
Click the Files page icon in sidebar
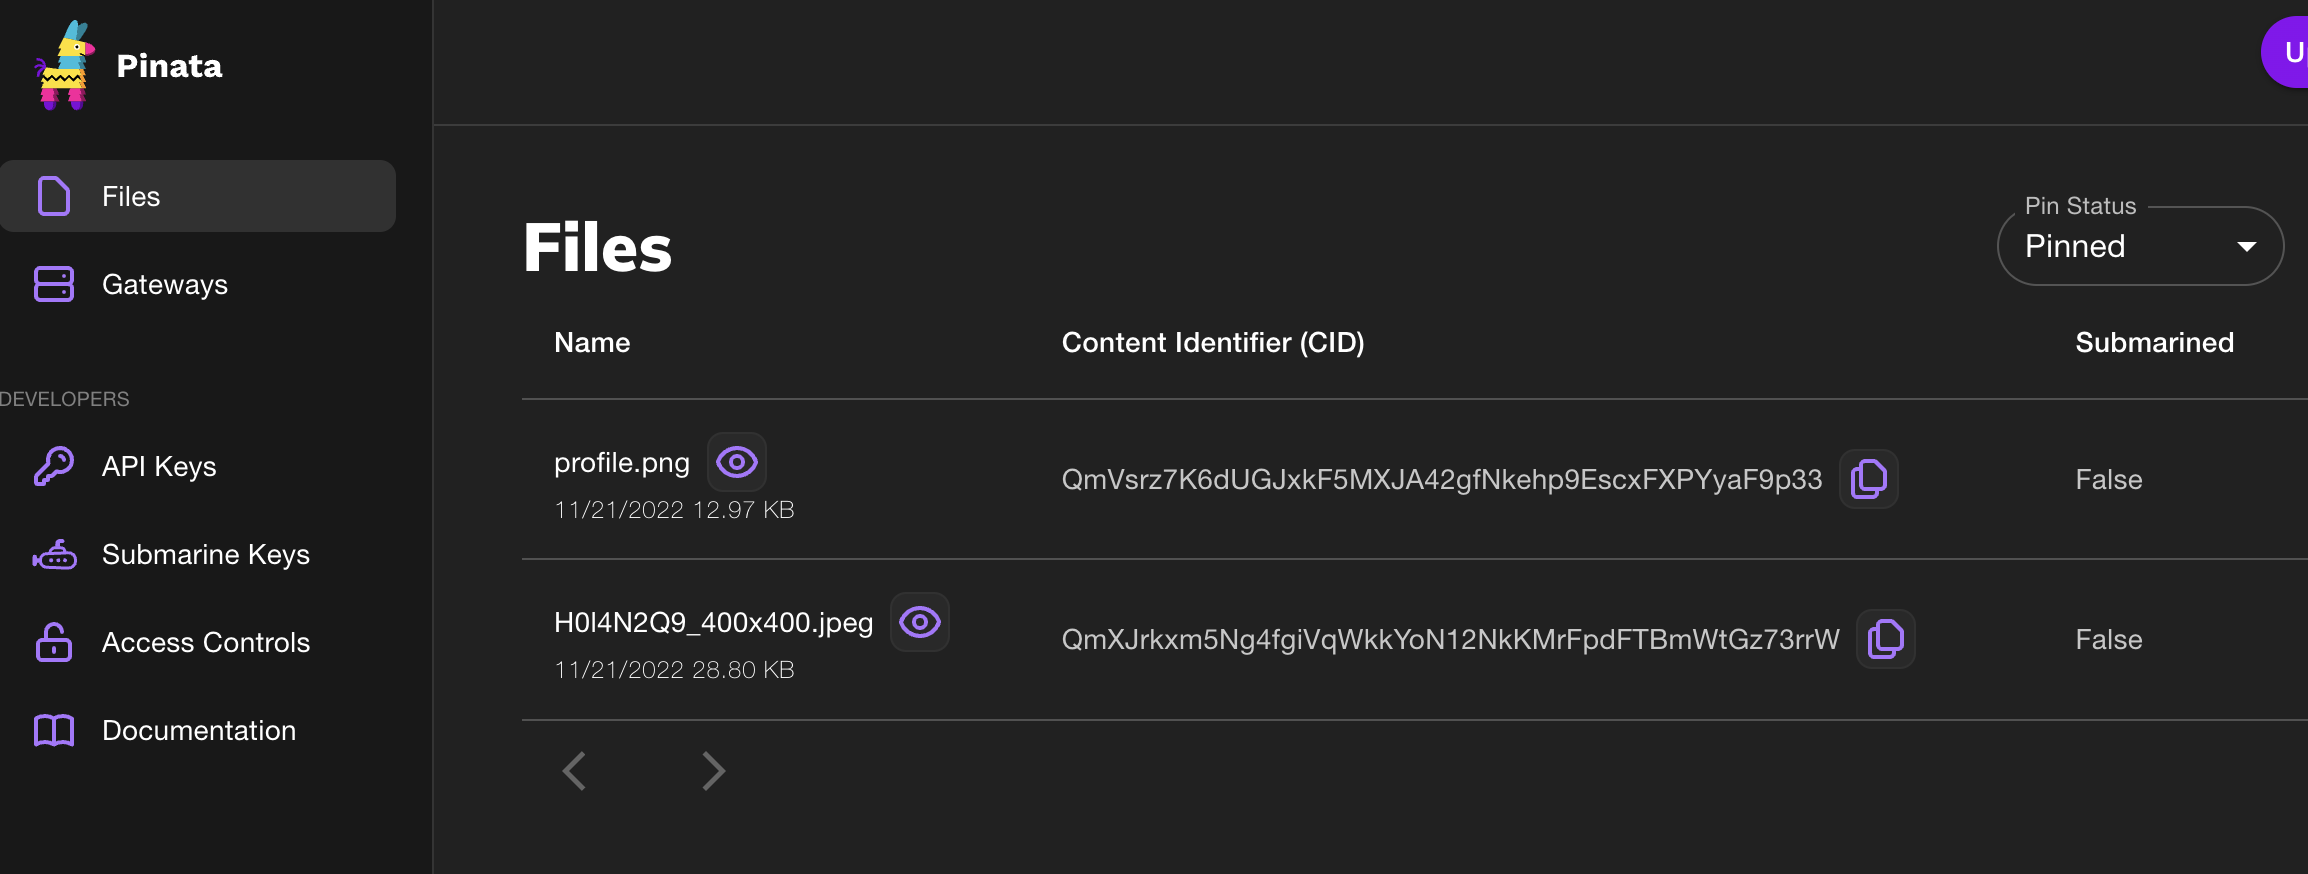point(54,196)
